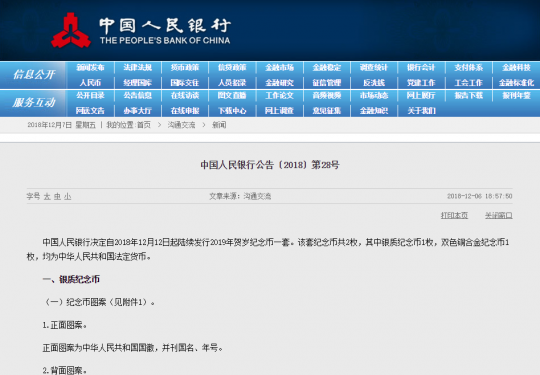Go to the 国际交往 section

pos(185,83)
